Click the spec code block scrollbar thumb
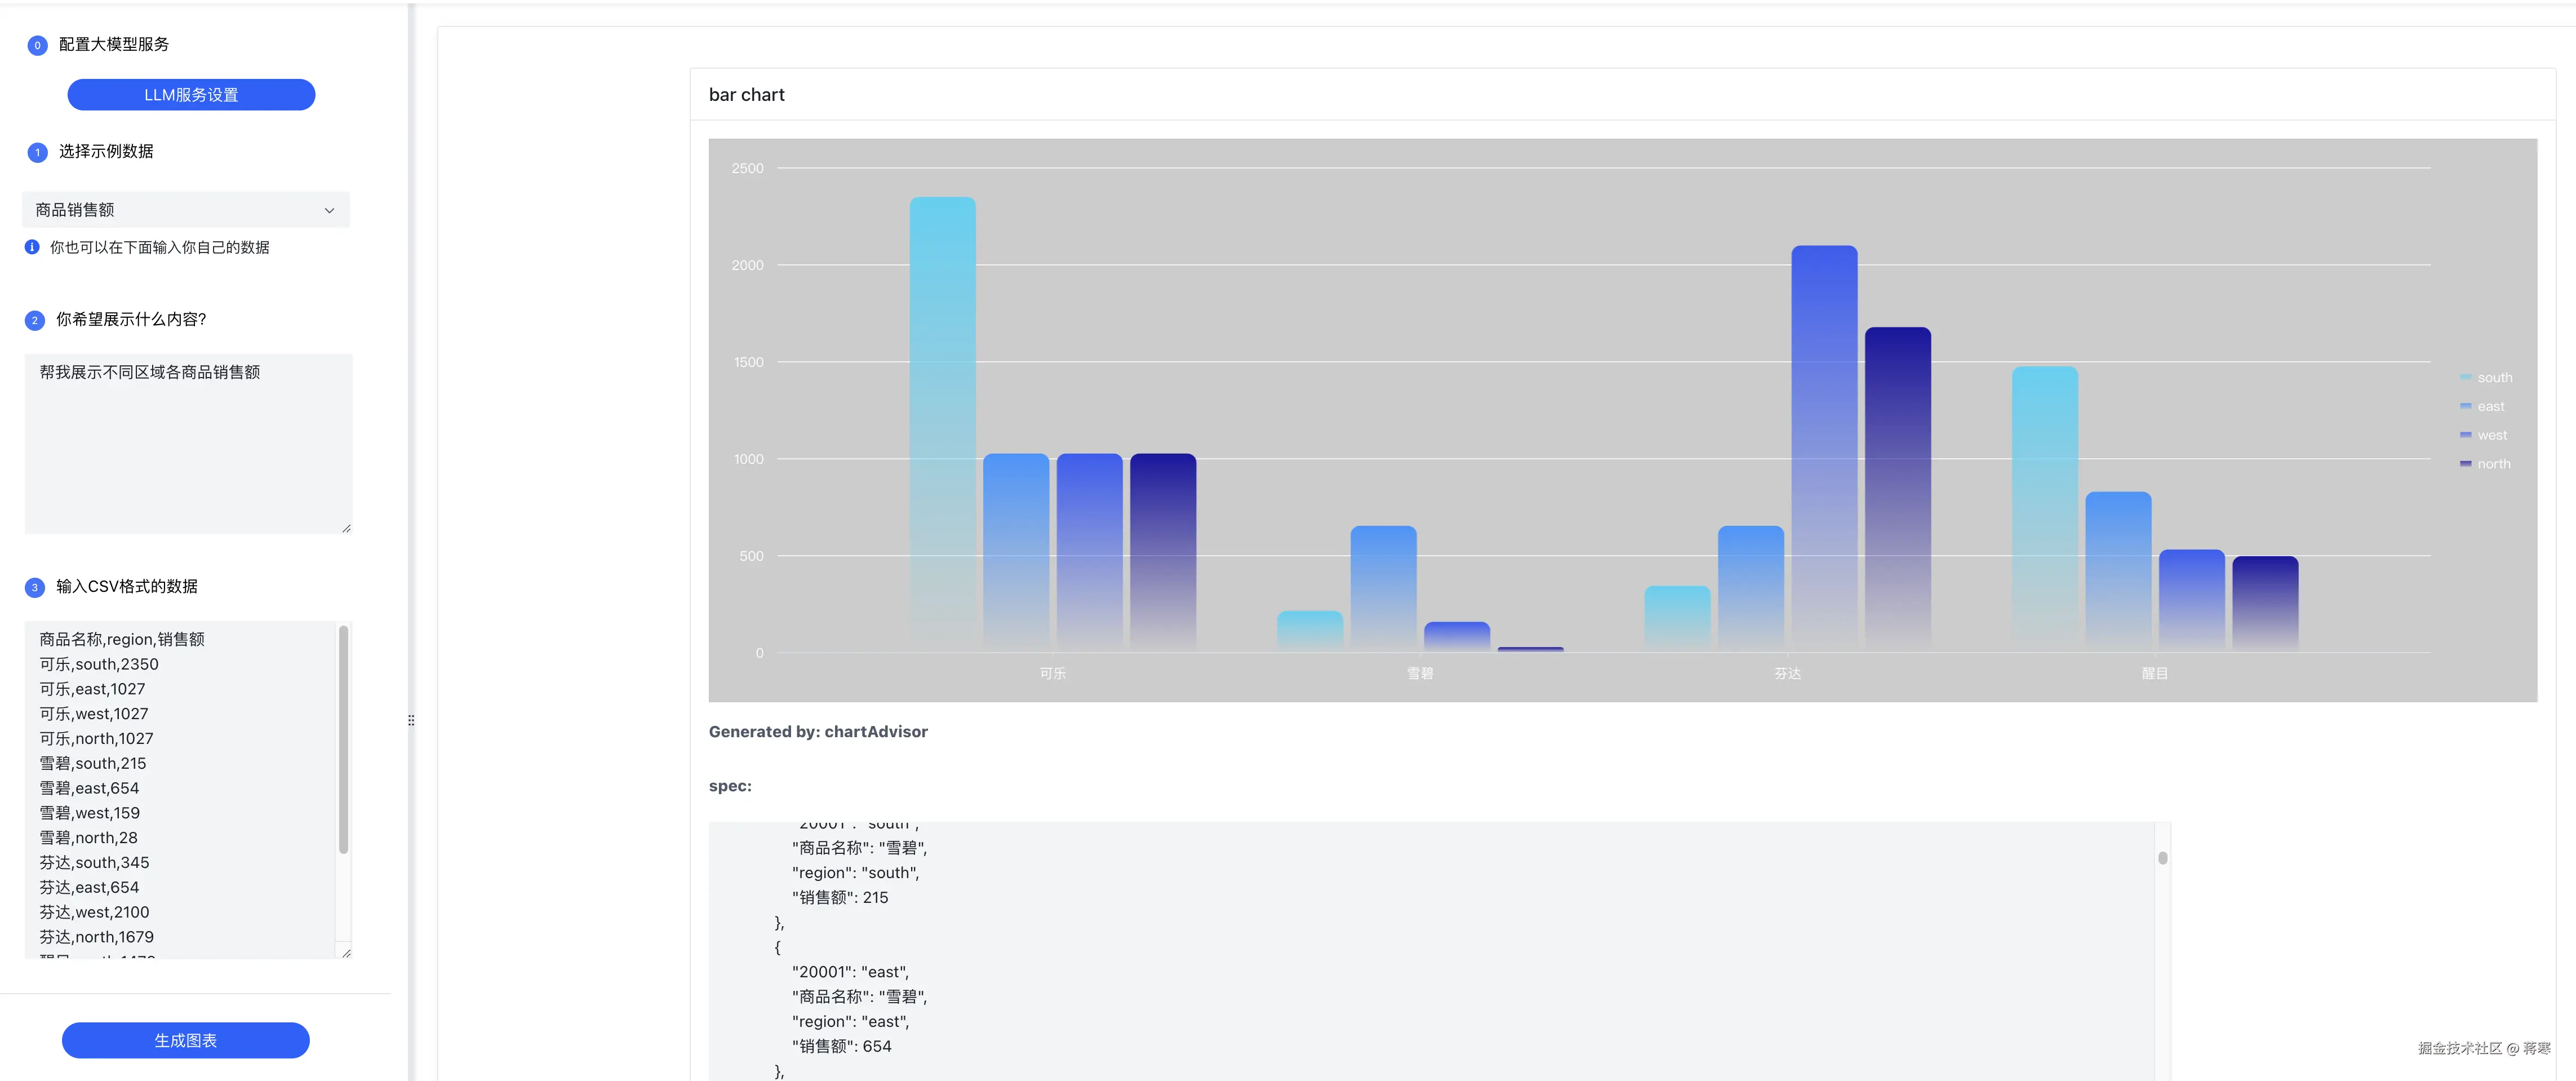The height and width of the screenshot is (1081, 2576). 2162,858
